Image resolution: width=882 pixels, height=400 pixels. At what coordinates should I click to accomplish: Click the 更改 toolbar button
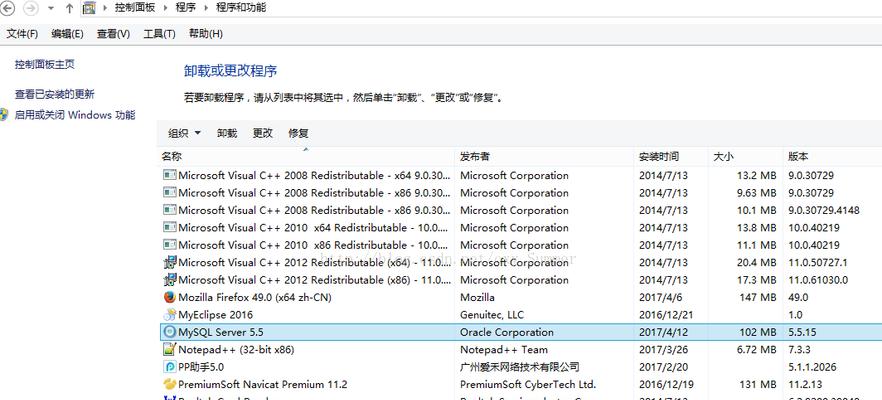pyautogui.click(x=262, y=133)
